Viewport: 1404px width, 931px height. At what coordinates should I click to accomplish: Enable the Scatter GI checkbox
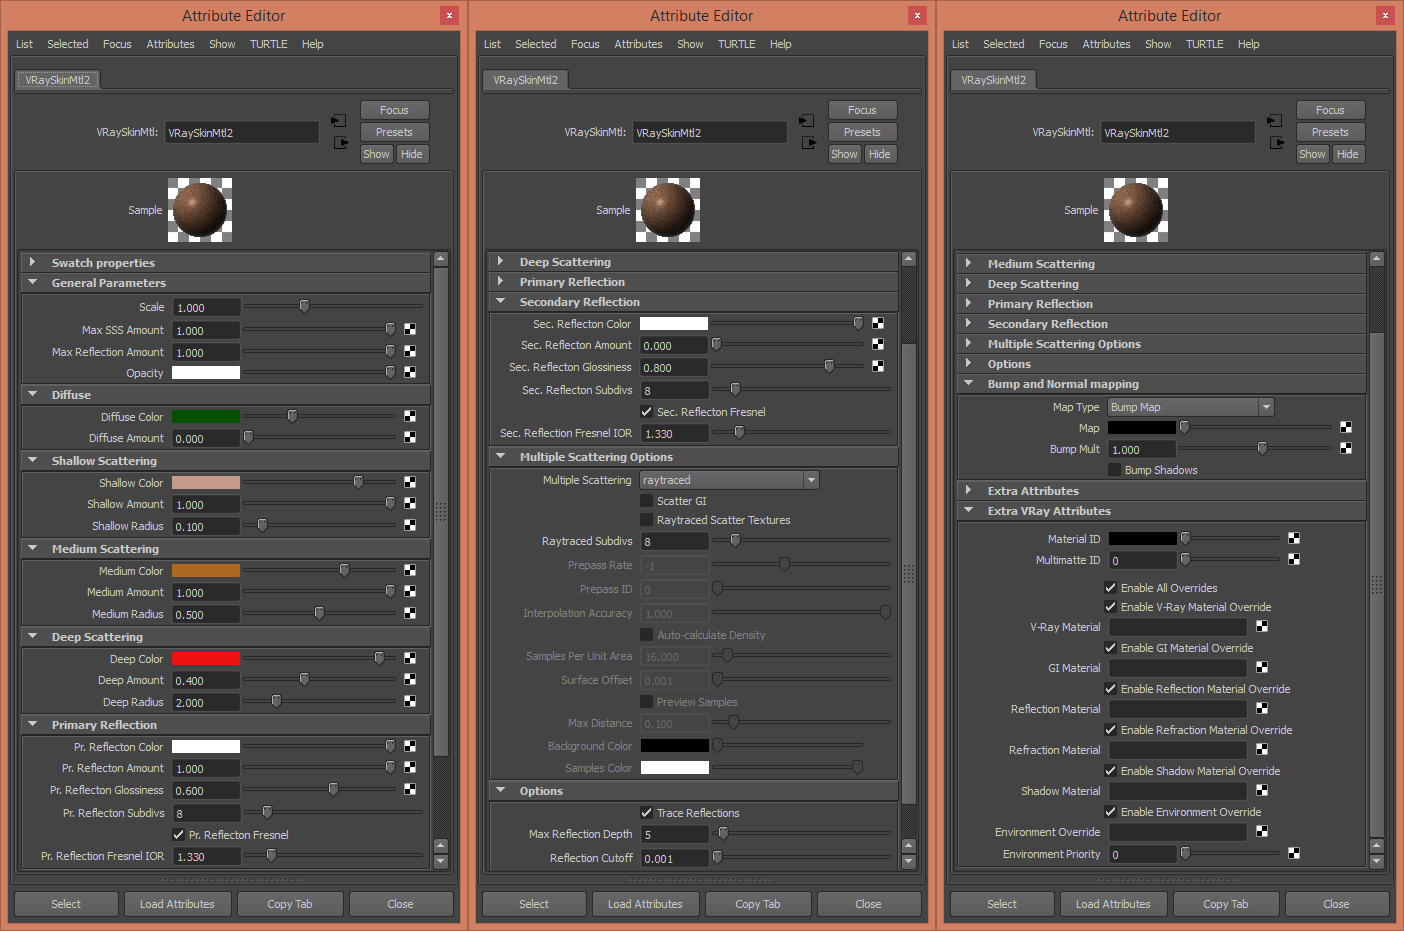646,500
